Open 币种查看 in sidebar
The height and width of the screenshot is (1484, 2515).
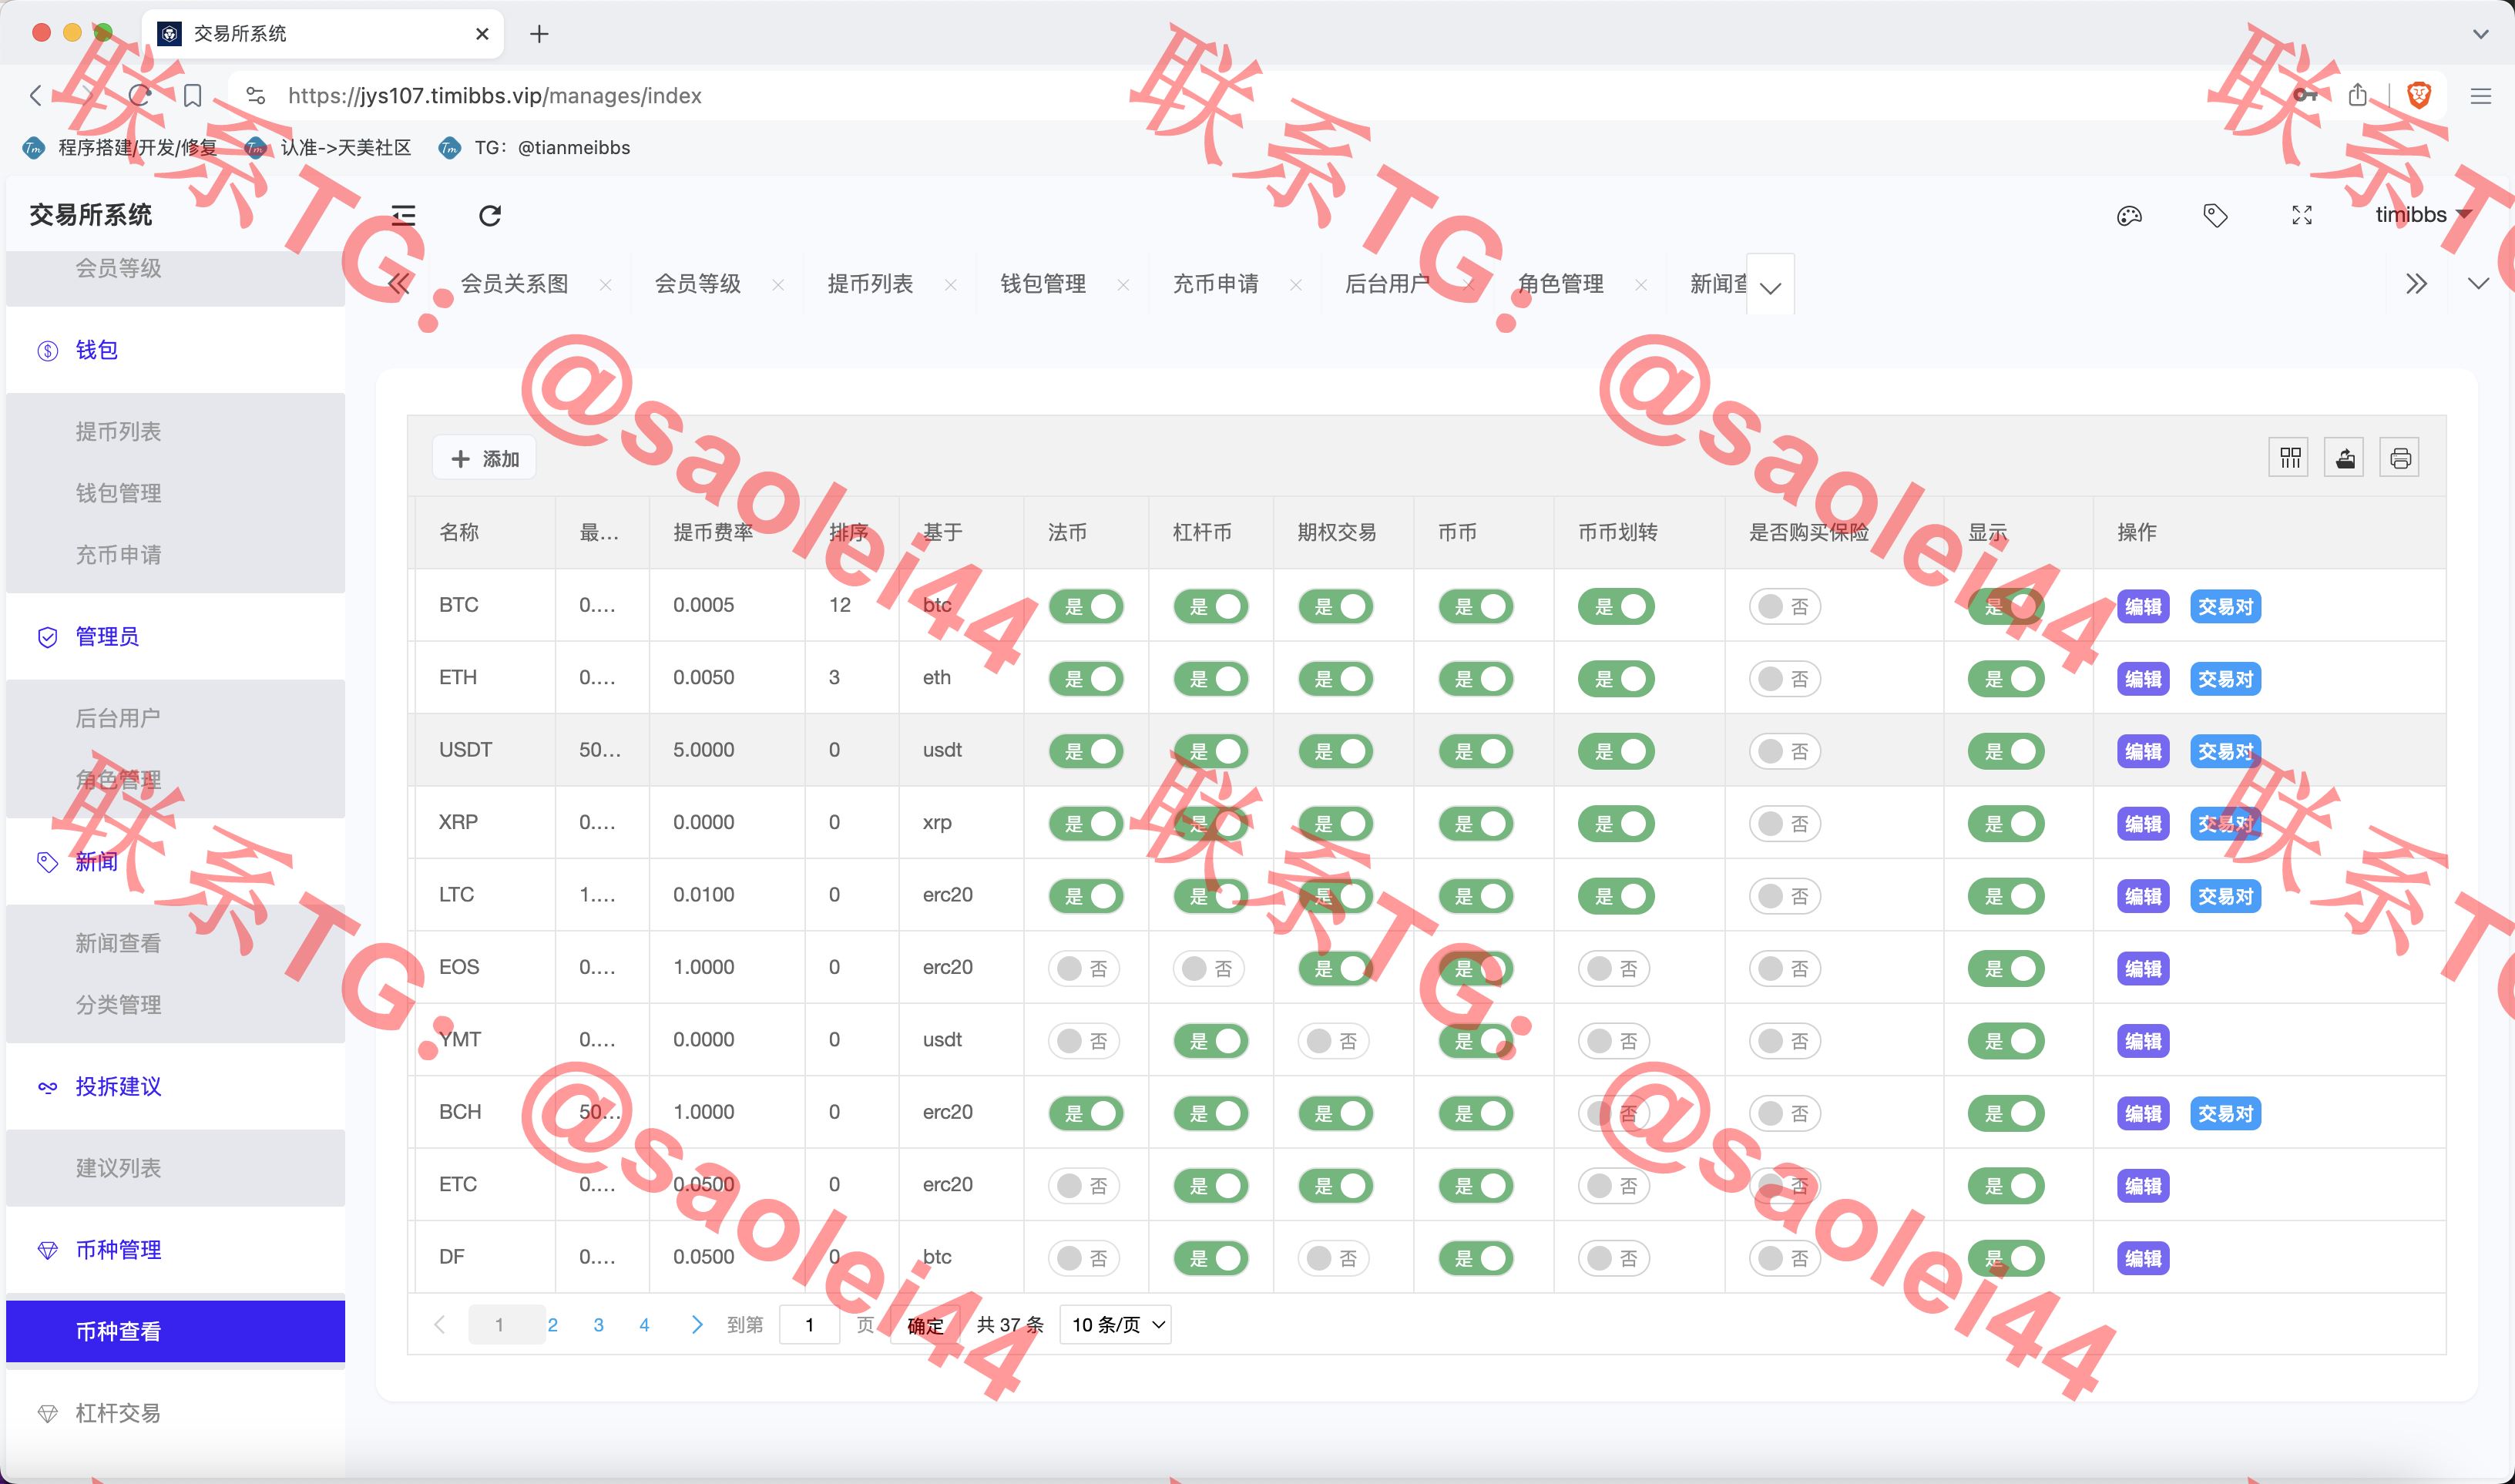click(175, 1332)
